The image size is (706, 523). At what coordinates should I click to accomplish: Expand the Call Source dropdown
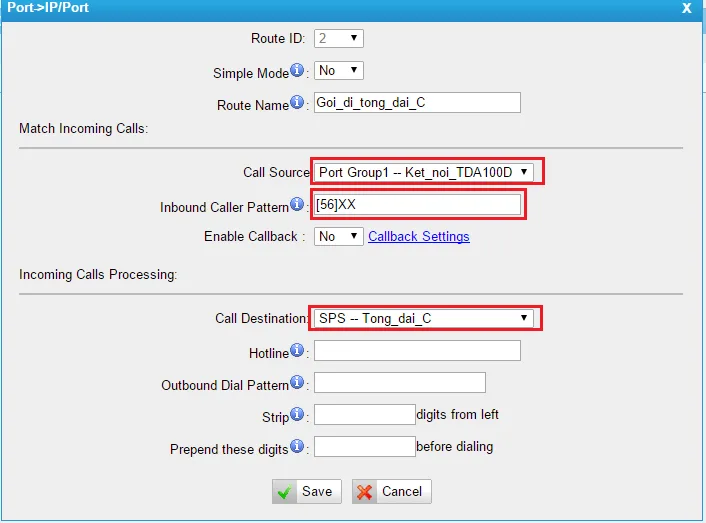click(424, 172)
